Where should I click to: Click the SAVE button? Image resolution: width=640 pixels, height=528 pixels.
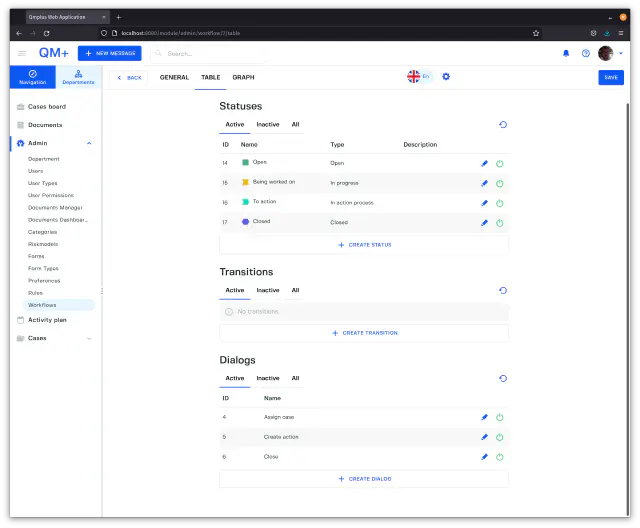611,78
